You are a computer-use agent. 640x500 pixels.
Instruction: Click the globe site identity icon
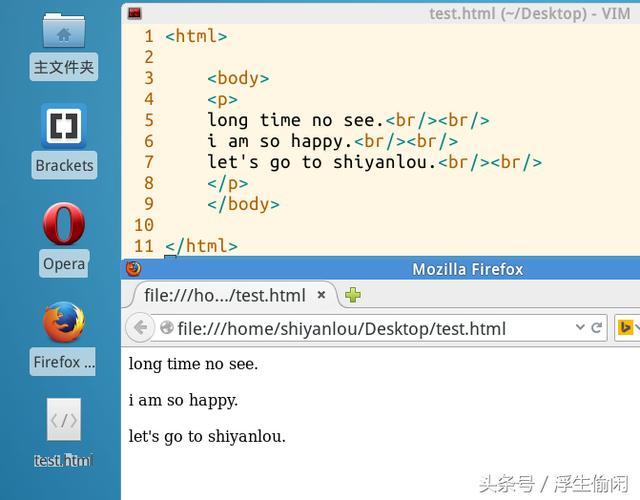167,327
